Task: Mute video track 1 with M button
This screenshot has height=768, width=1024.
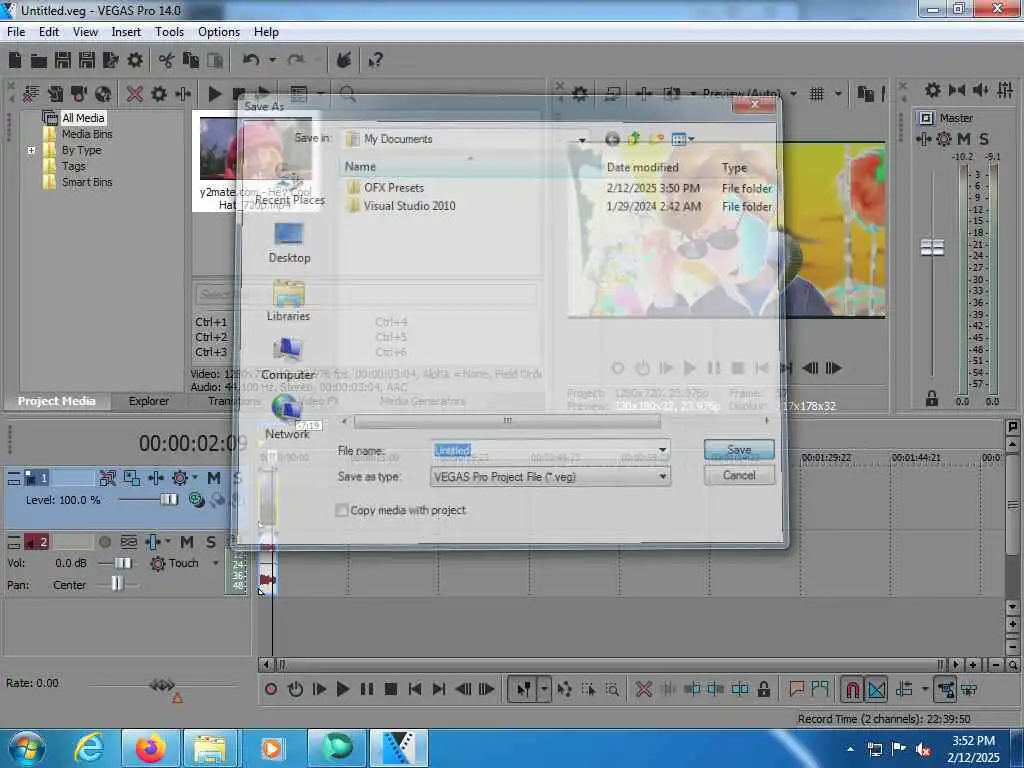Action: tap(214, 478)
